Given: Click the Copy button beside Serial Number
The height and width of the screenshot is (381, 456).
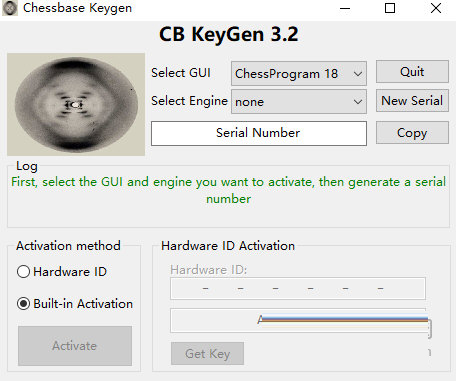Looking at the screenshot, I should (x=412, y=133).
